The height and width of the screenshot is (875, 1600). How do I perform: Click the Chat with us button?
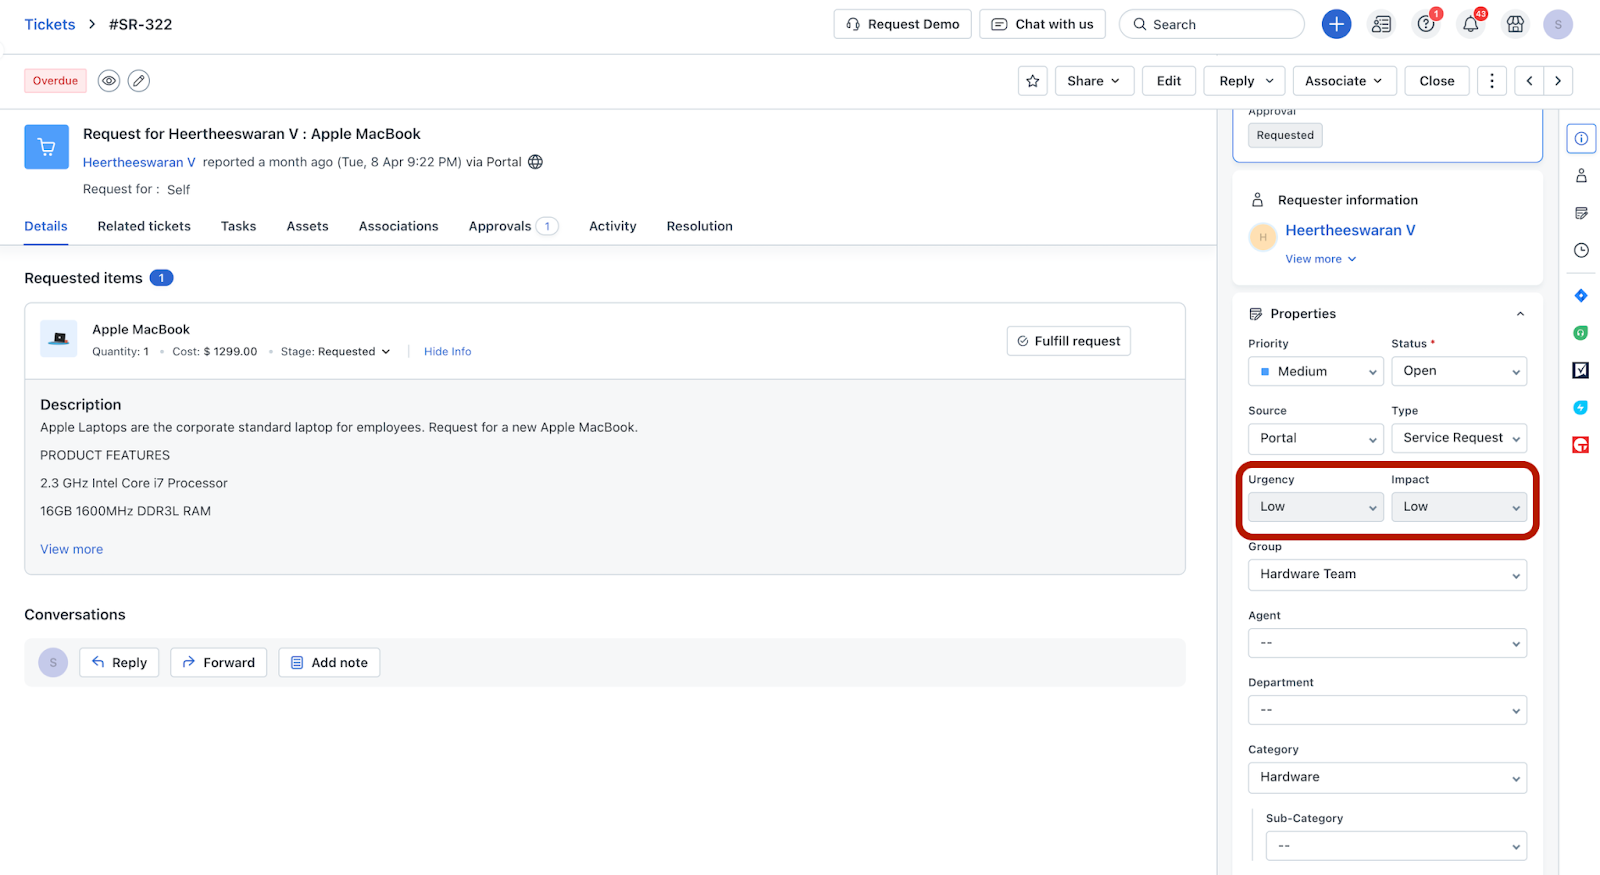pos(1042,24)
